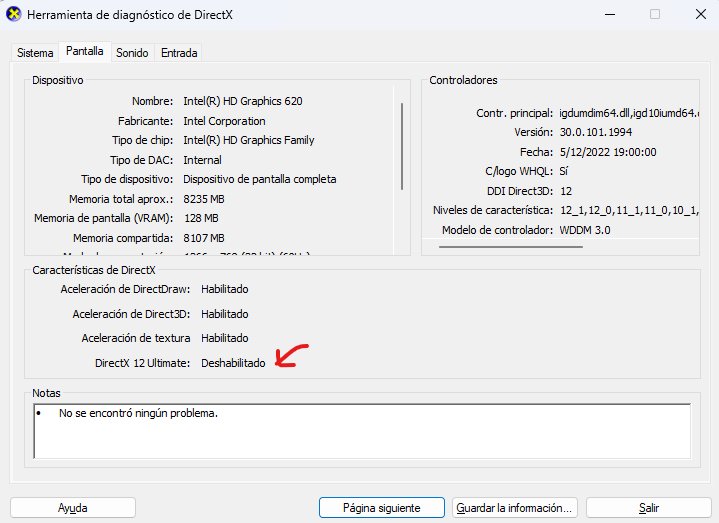Click the Aceleración de textura label
The width and height of the screenshot is (719, 523).
click(x=136, y=338)
